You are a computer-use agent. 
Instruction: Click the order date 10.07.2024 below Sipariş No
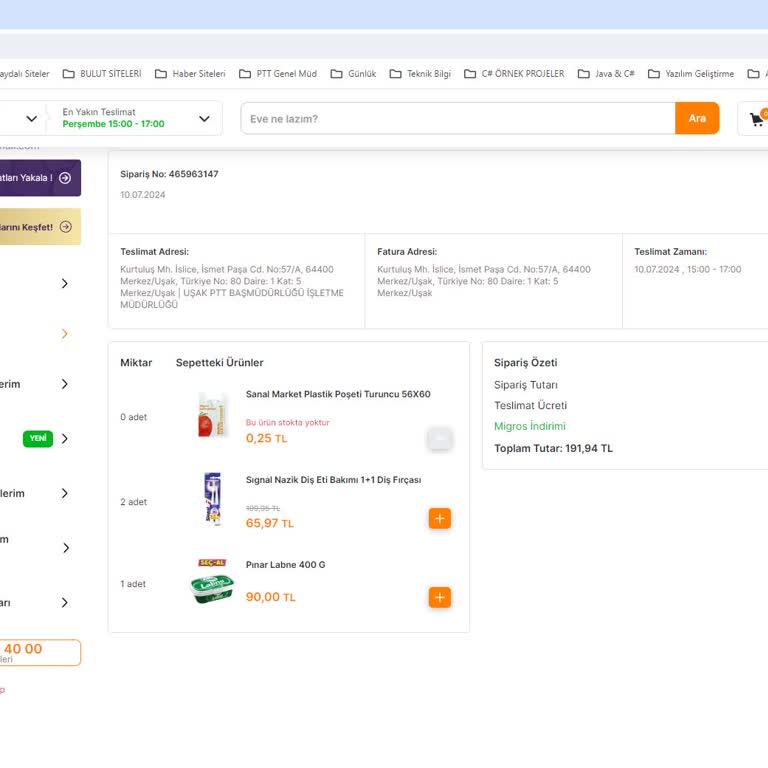click(x=143, y=195)
